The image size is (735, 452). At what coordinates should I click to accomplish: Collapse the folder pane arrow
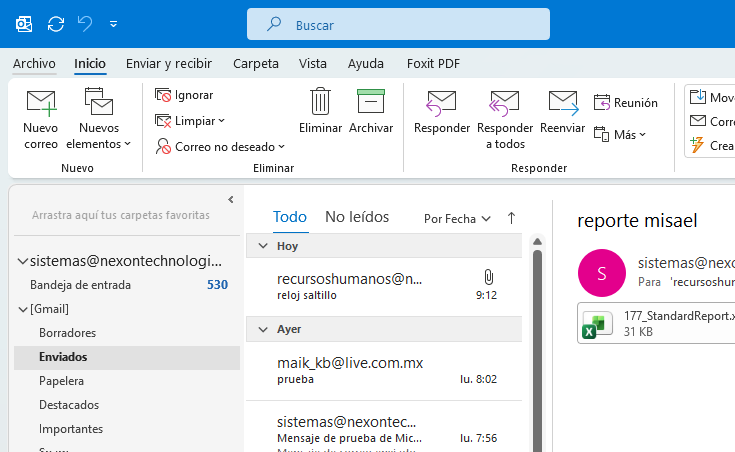tap(231, 200)
